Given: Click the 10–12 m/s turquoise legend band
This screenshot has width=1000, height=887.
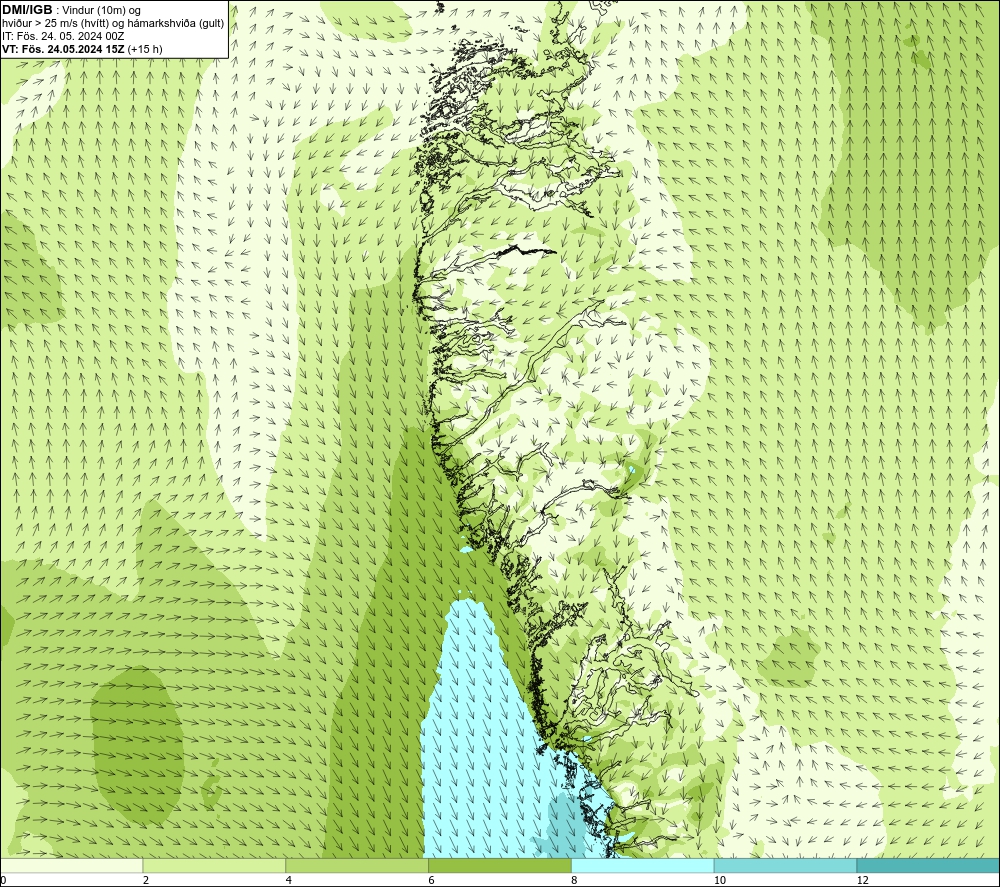Looking at the screenshot, I should click(x=786, y=866).
